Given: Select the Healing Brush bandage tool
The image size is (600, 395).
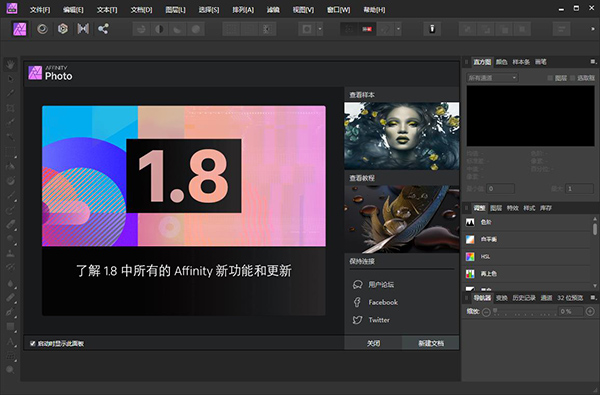Looking at the screenshot, I should [10, 297].
